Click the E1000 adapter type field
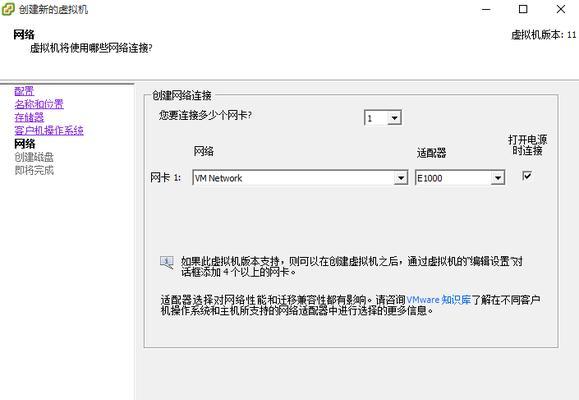Viewport: 579px width, 400px height. pyautogui.click(x=460, y=178)
